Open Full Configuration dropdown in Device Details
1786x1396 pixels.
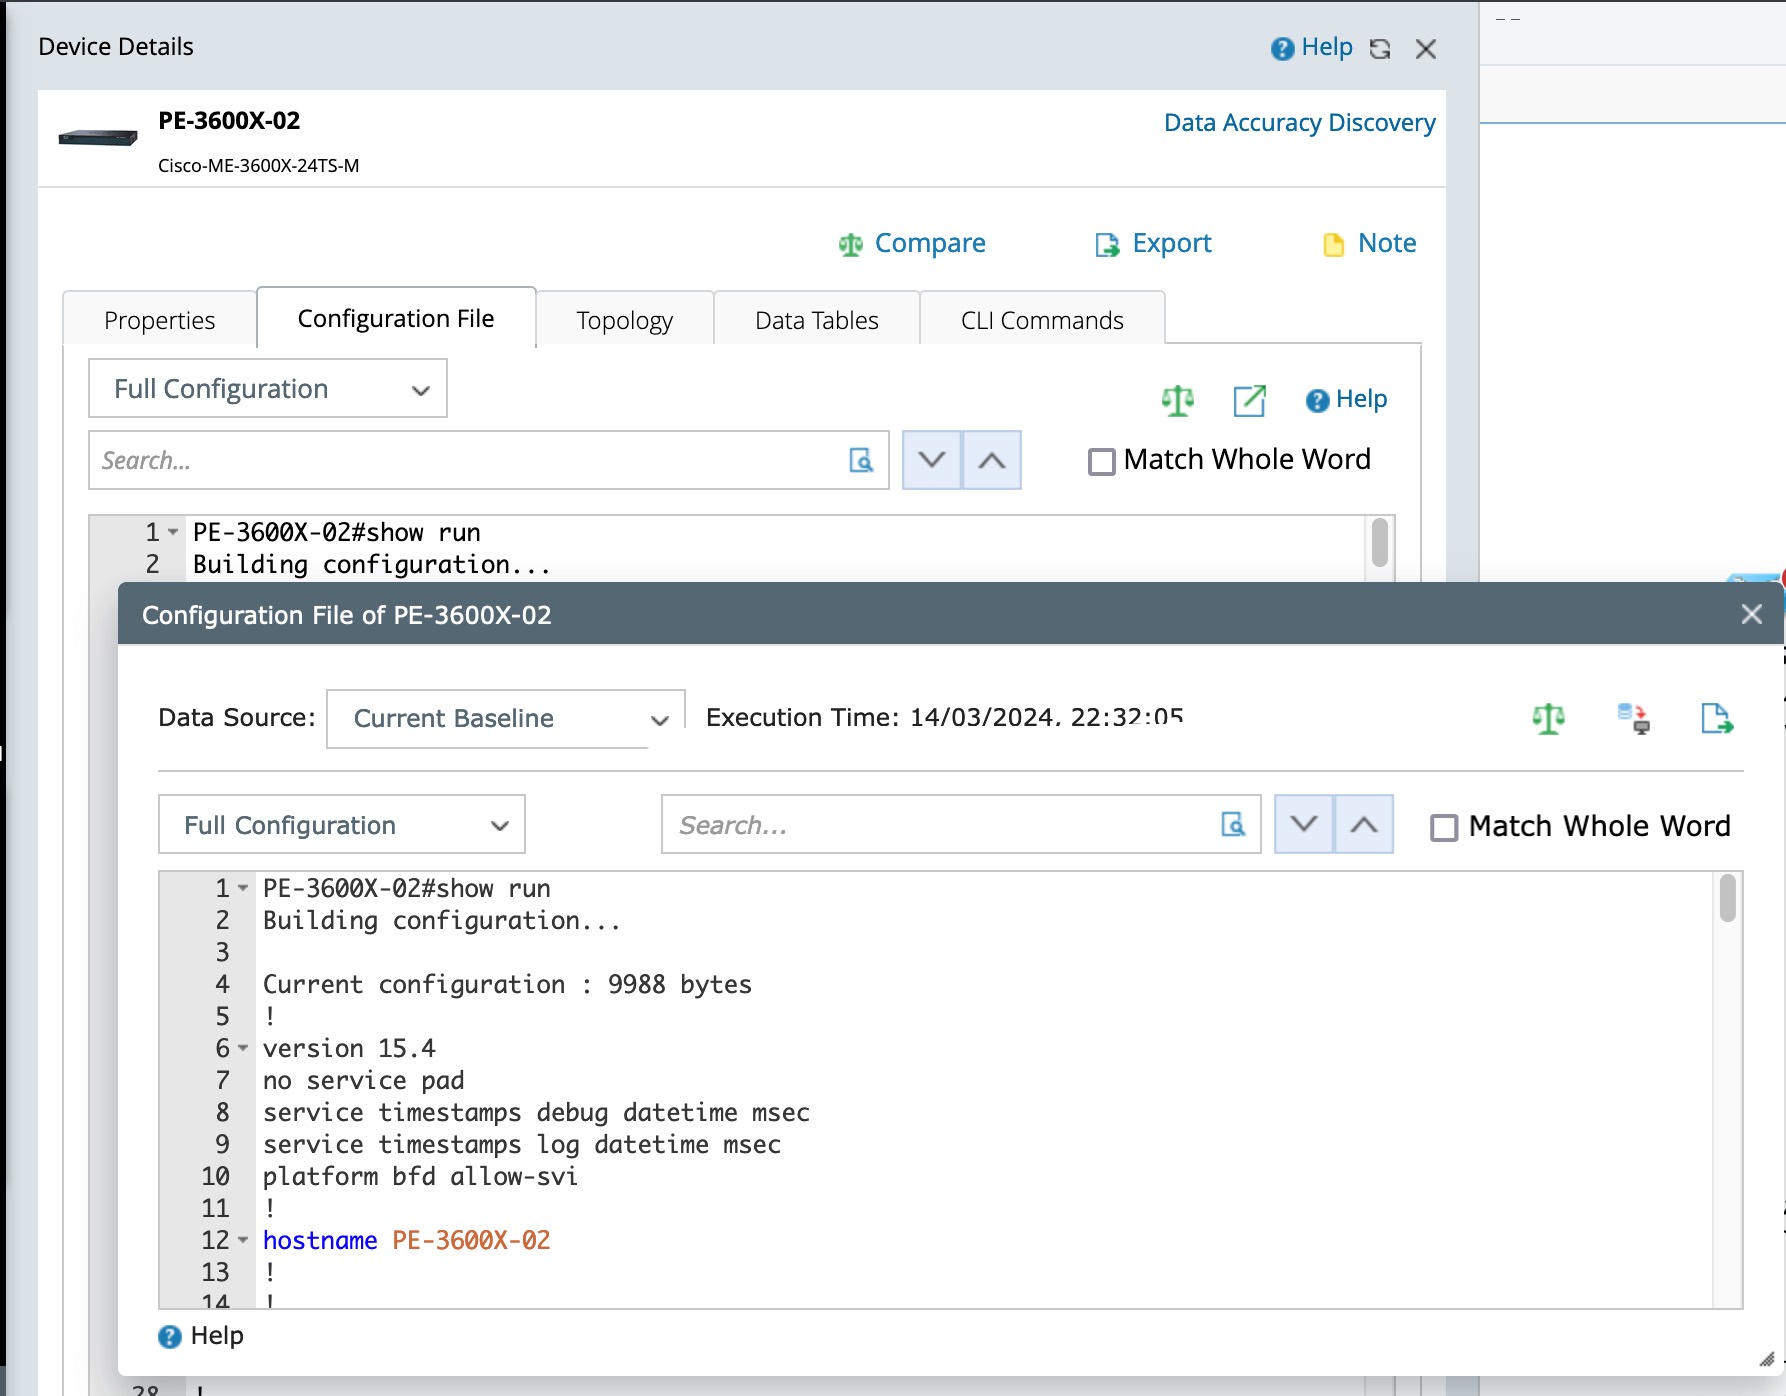pyautogui.click(x=267, y=389)
